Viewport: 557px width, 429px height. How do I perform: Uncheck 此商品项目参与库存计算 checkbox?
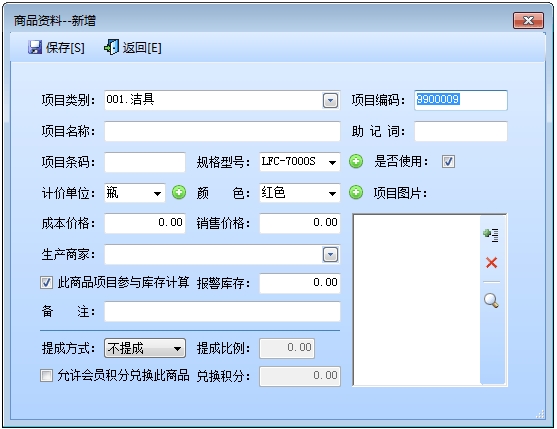[46, 283]
